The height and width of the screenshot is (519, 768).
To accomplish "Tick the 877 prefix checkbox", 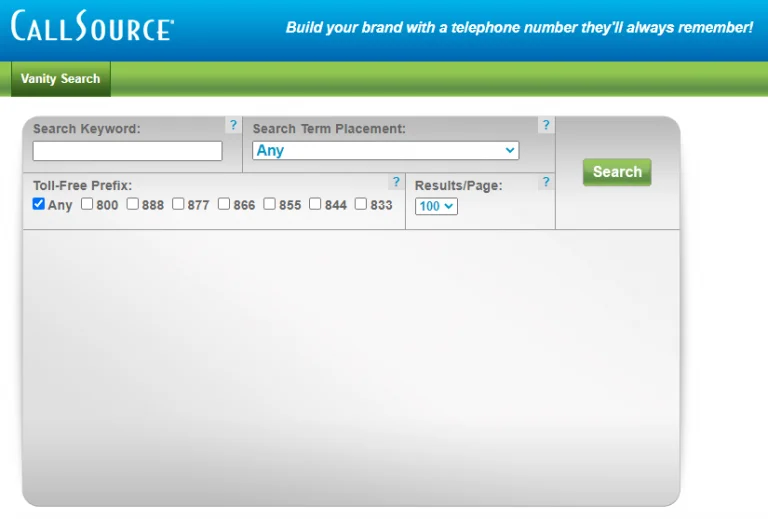I will pos(178,204).
